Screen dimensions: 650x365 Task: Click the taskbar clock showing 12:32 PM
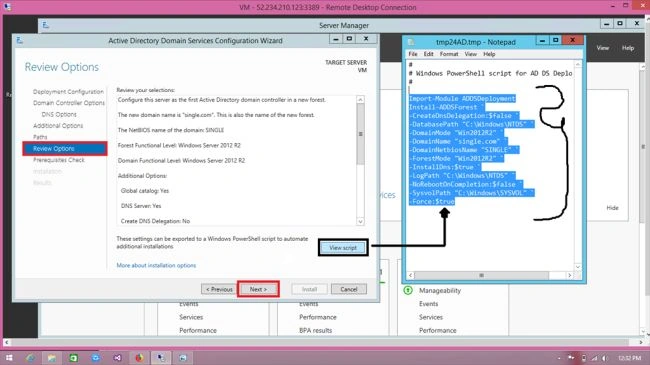tap(629, 358)
